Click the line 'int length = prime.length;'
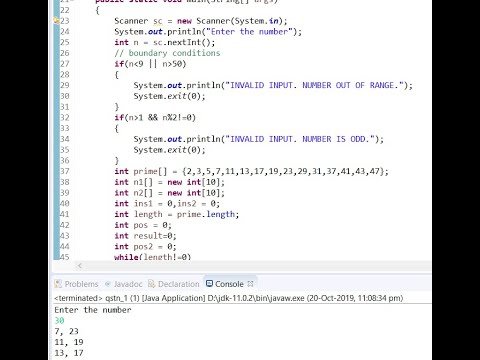 pos(177,214)
